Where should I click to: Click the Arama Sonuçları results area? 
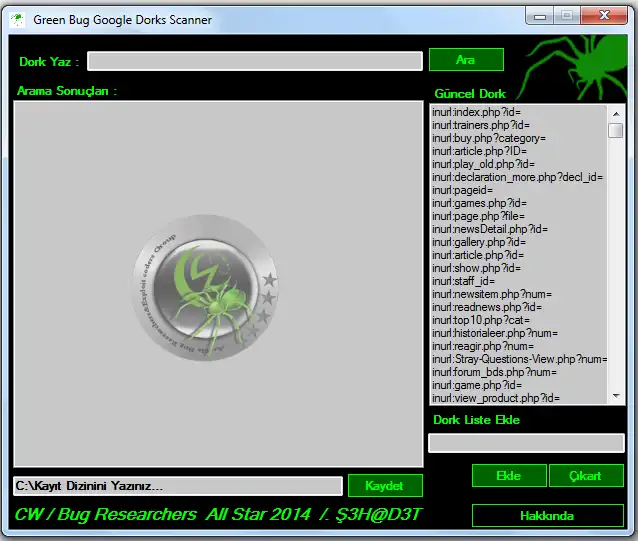(x=218, y=284)
